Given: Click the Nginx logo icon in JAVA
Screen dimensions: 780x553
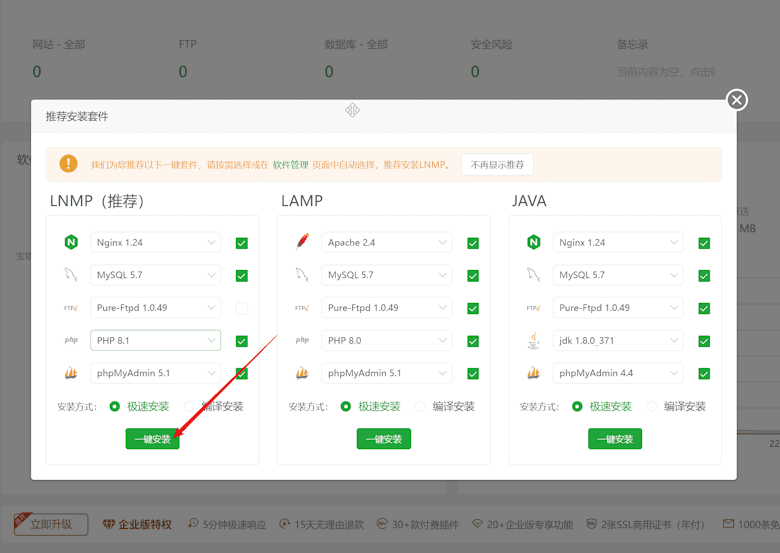Looking at the screenshot, I should pos(534,242).
